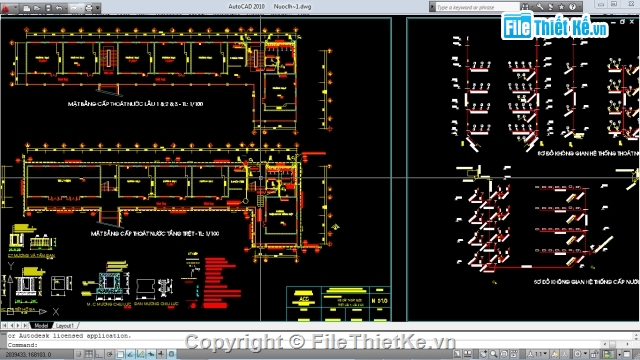Go to next layout tab arrow
Image resolution: width=640 pixels, height=360 pixels.
click(18, 326)
